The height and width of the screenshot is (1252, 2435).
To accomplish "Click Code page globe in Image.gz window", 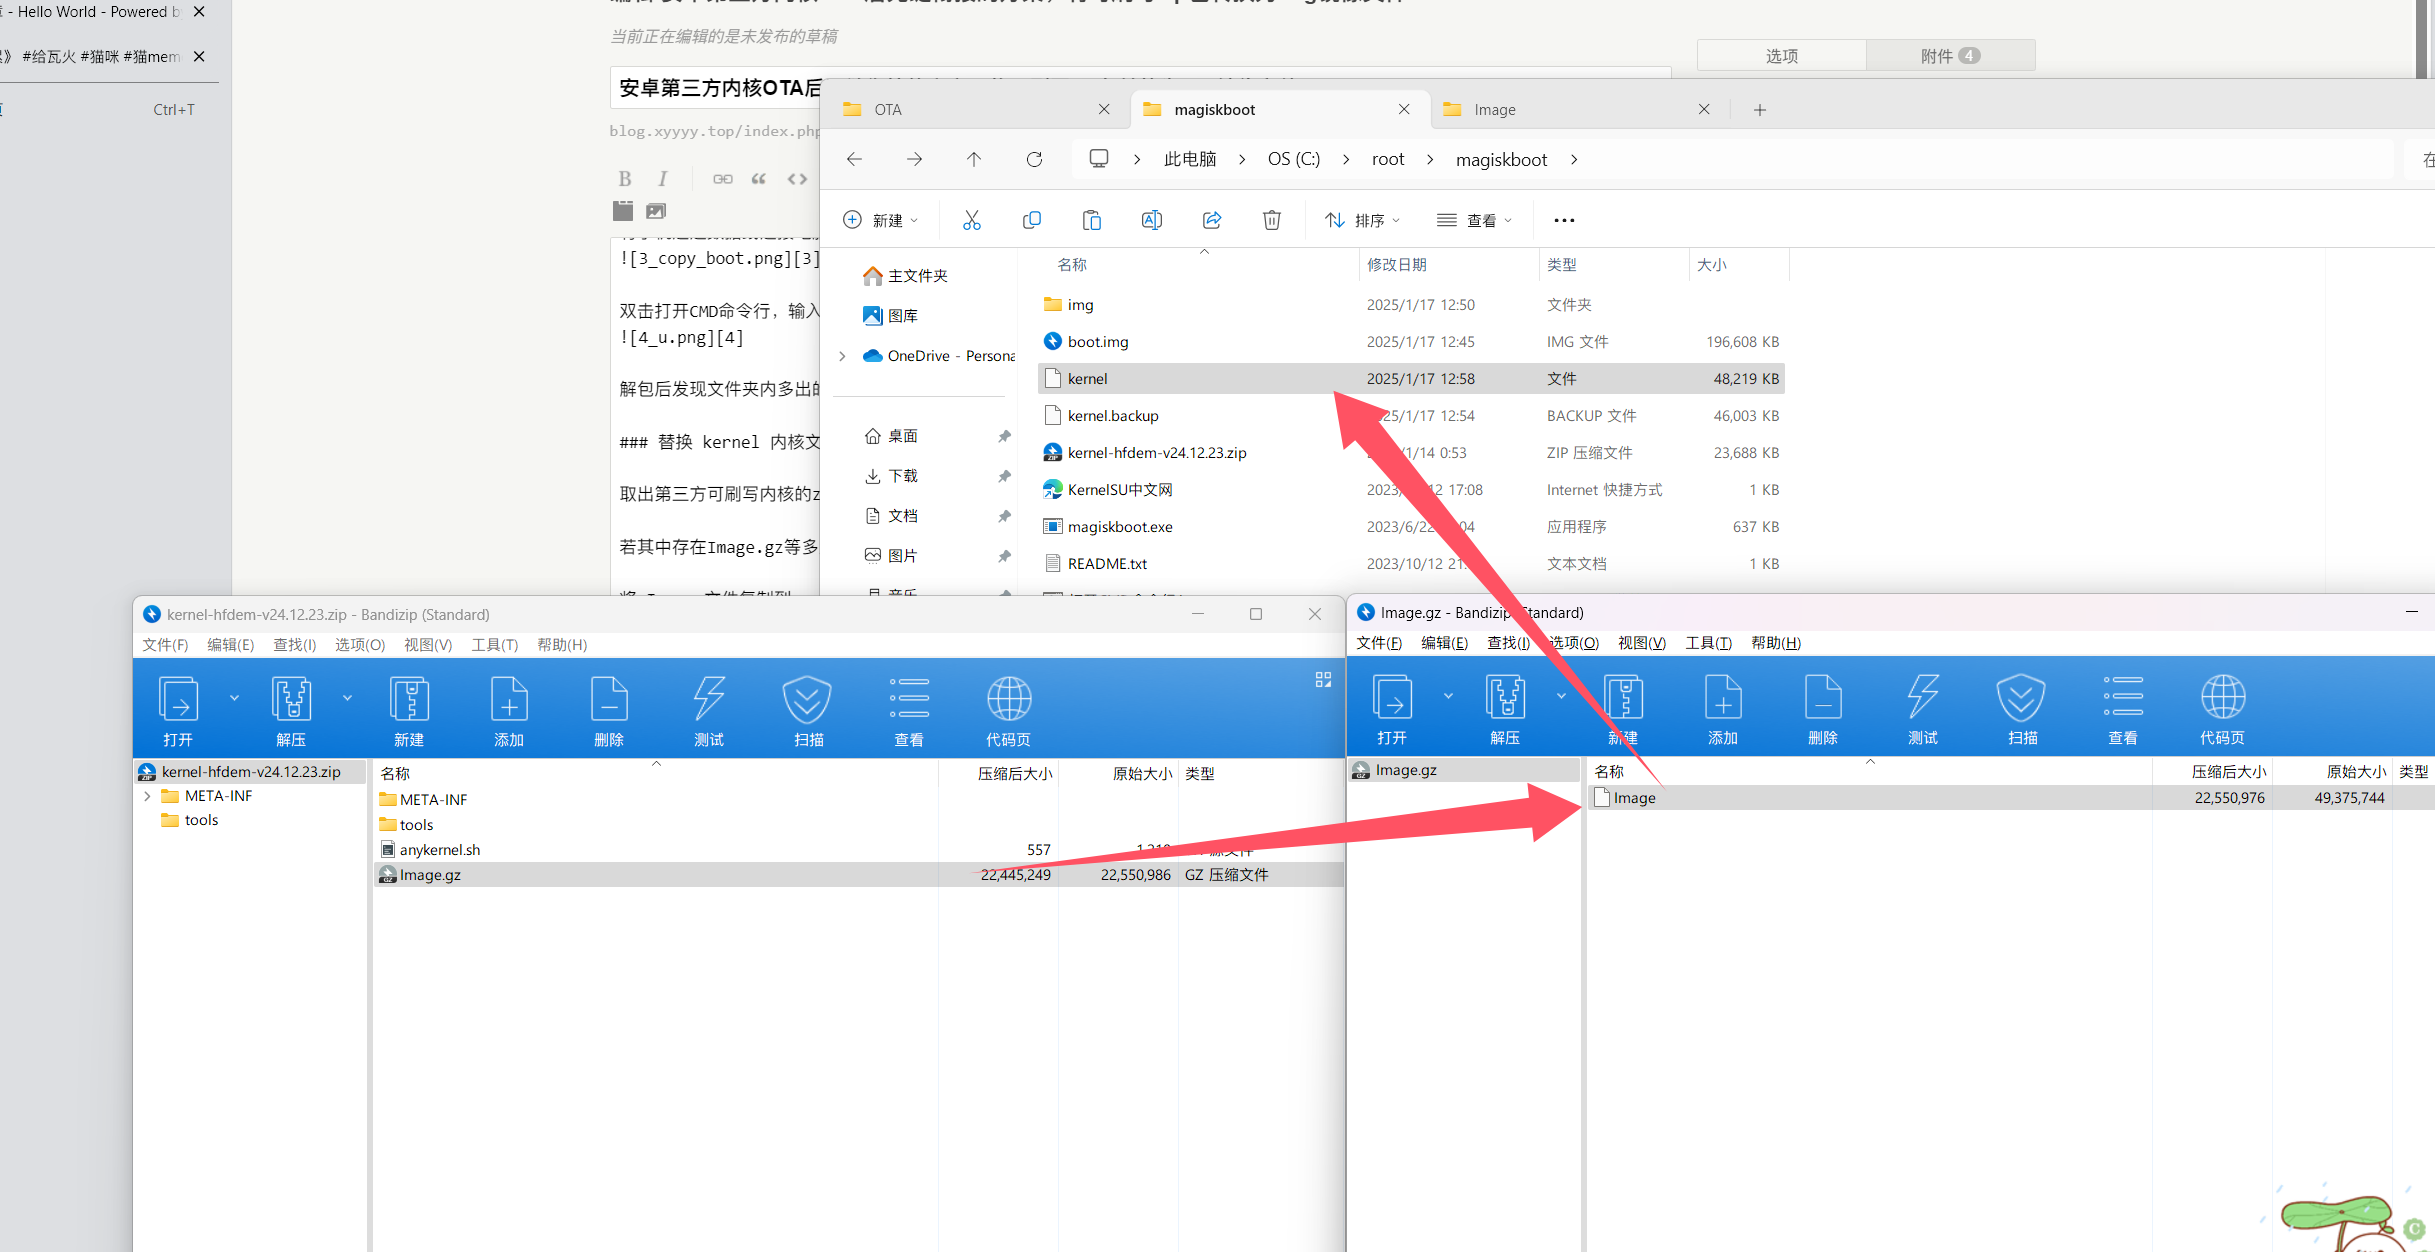I will pos(2223,697).
